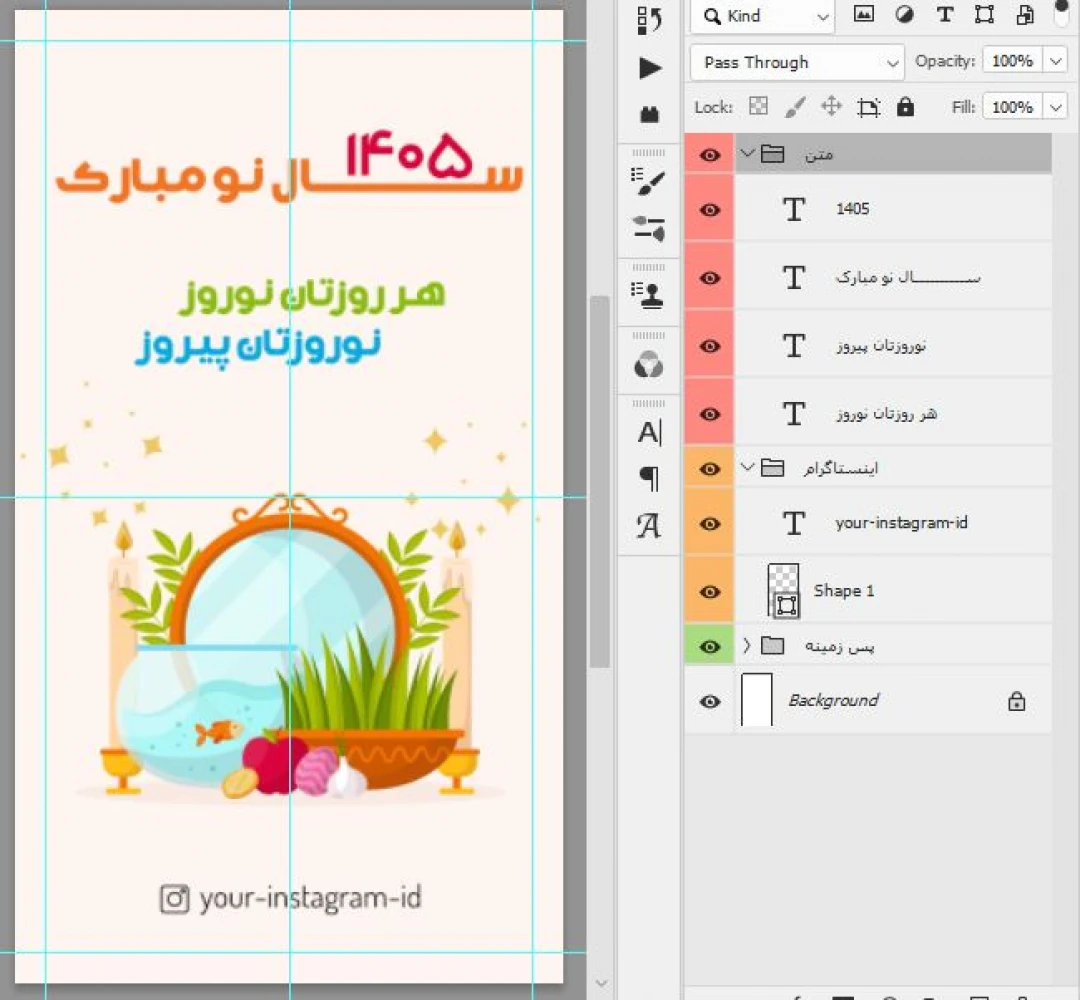Image resolution: width=1080 pixels, height=1000 pixels.
Task: Open the Paragraph panel icon
Action: coord(650,479)
